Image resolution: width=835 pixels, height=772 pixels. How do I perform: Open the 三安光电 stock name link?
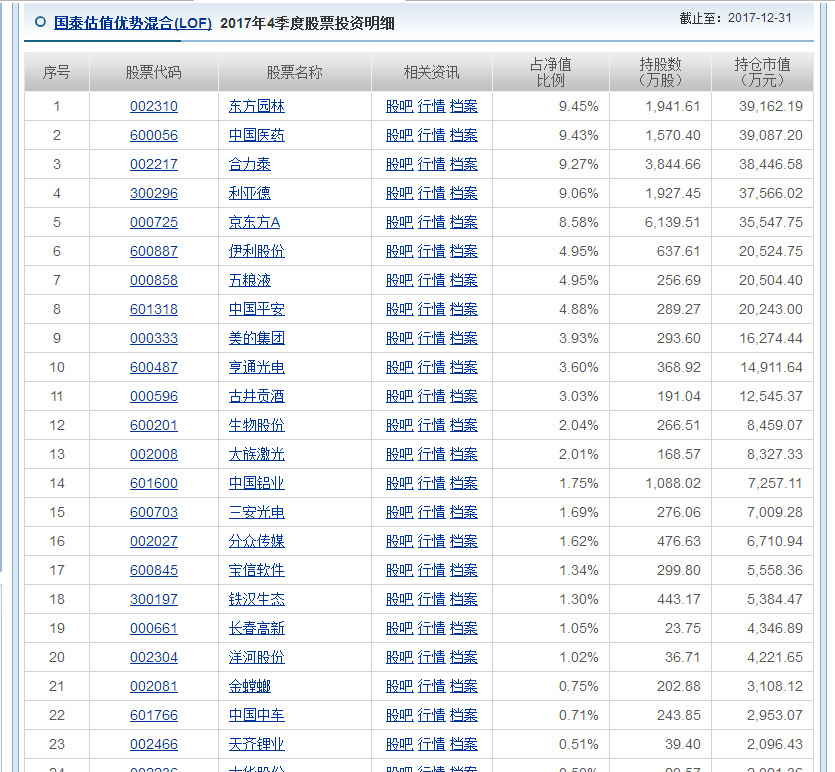257,513
